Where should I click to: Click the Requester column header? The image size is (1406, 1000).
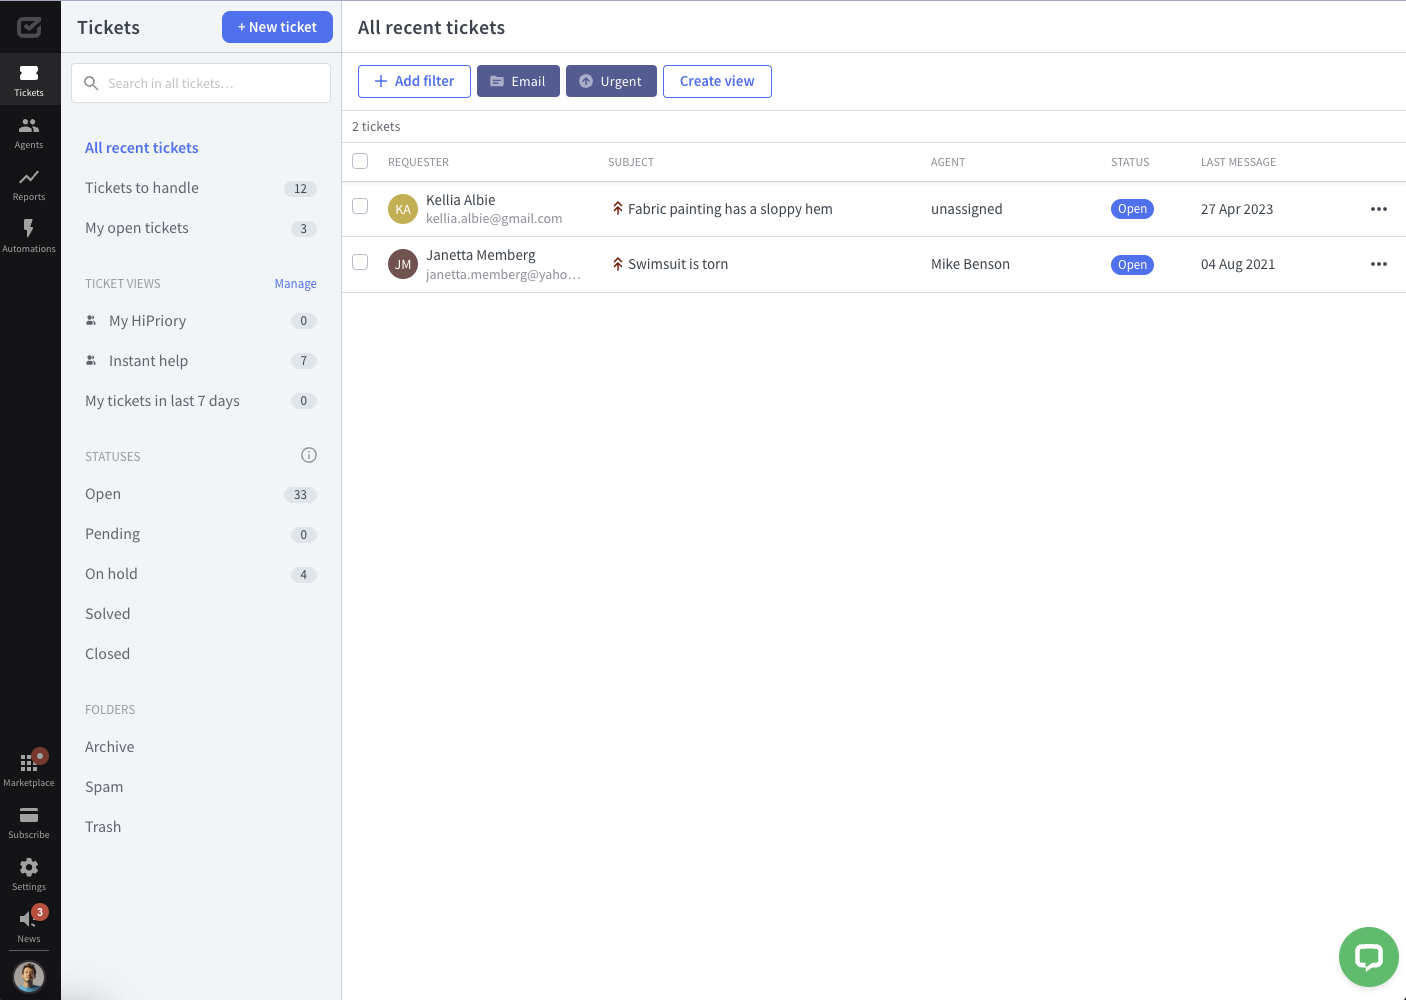click(418, 162)
